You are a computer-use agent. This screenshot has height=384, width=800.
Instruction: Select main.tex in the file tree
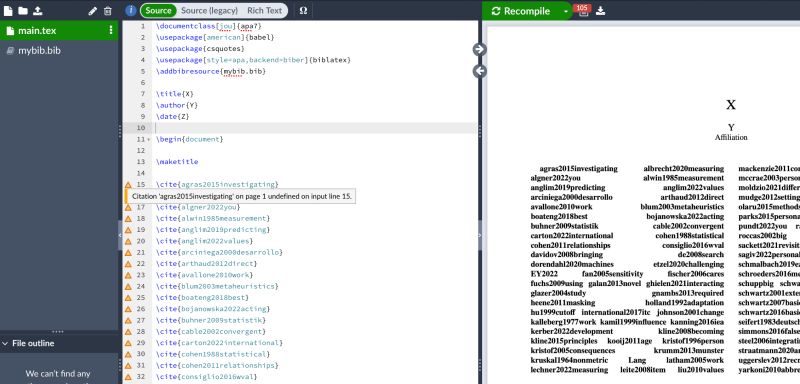coord(59,31)
